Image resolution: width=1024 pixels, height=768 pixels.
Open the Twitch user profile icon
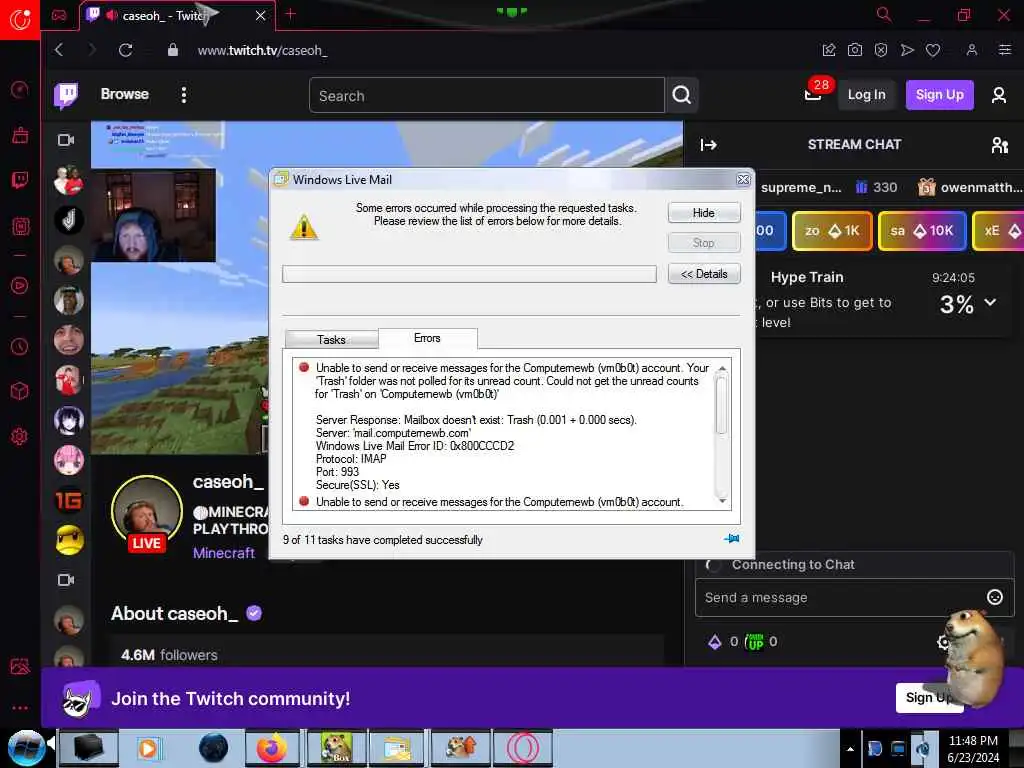[x=999, y=95]
